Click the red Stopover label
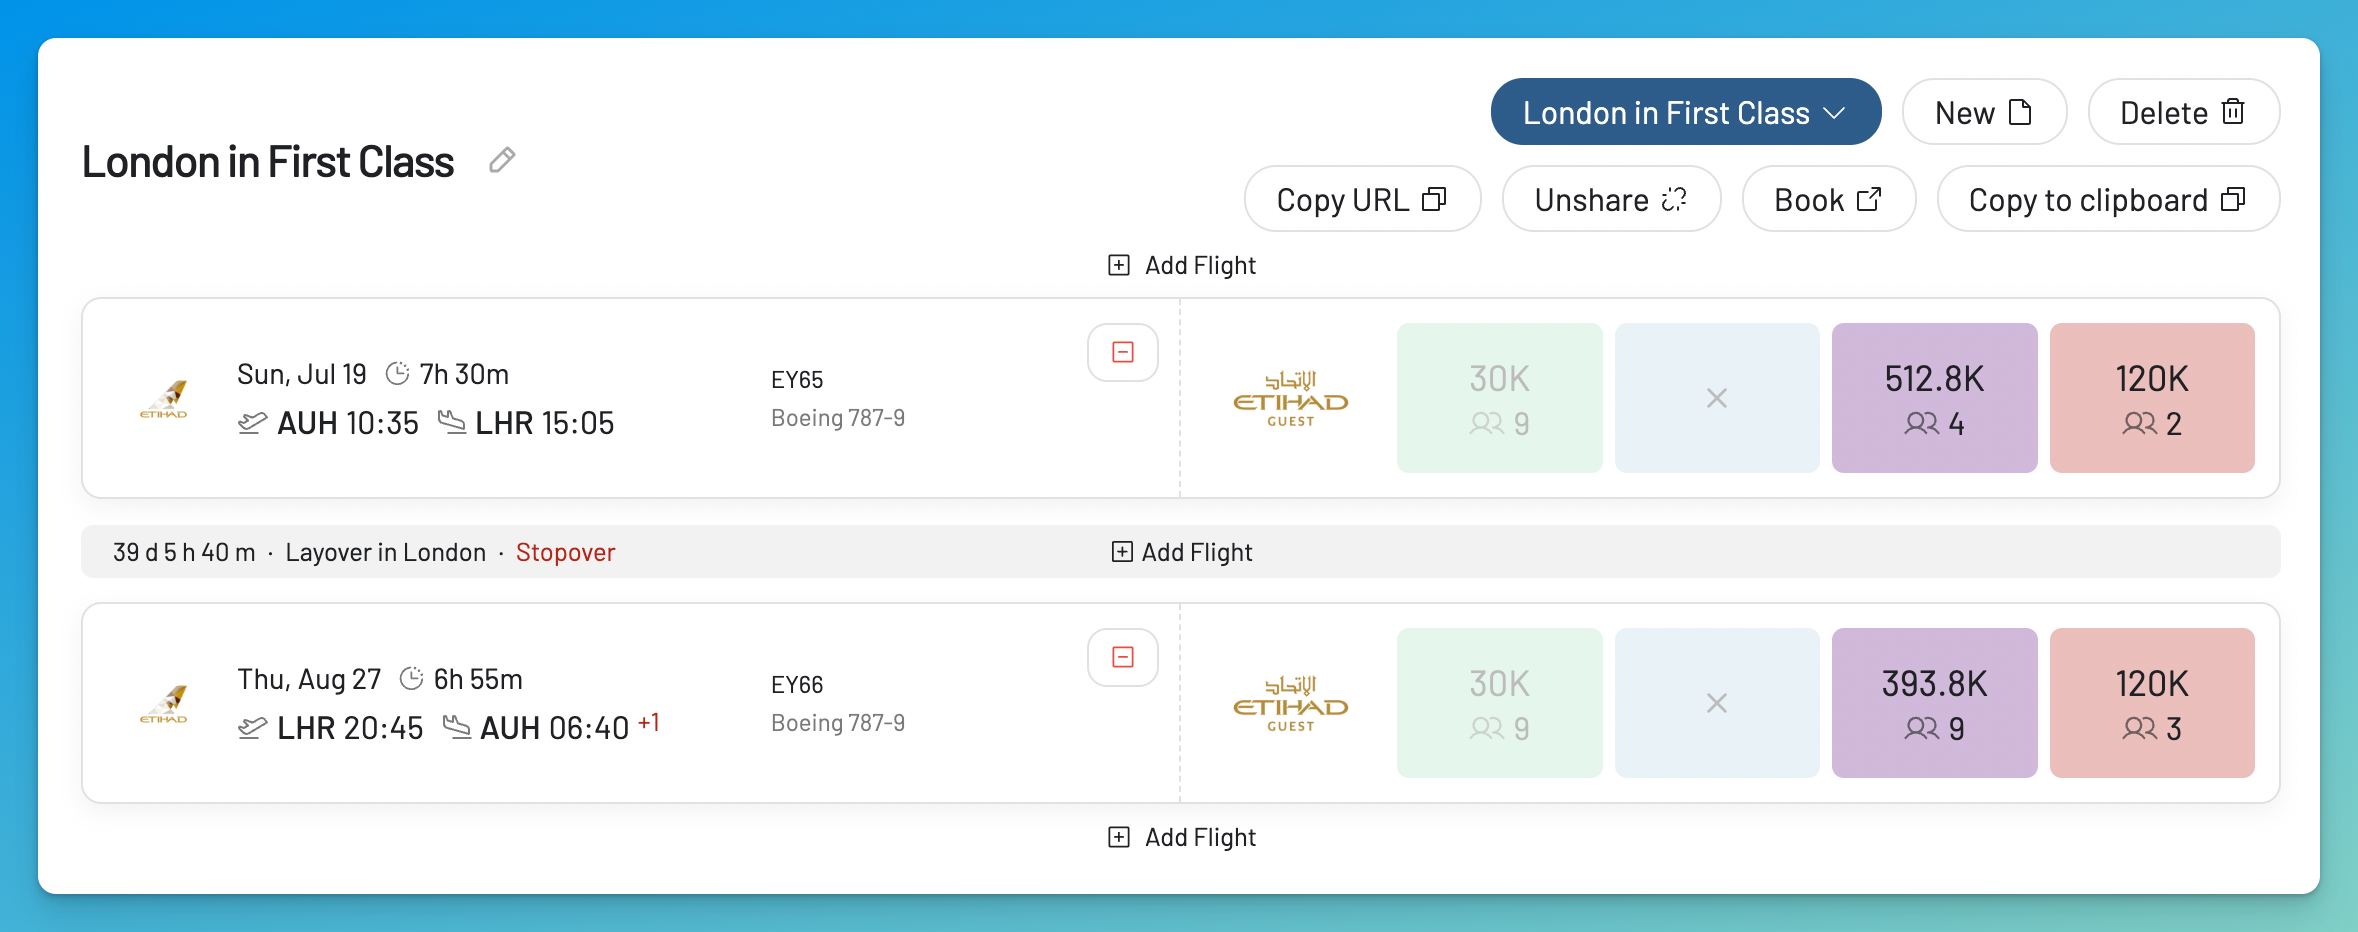2358x932 pixels. tap(565, 552)
